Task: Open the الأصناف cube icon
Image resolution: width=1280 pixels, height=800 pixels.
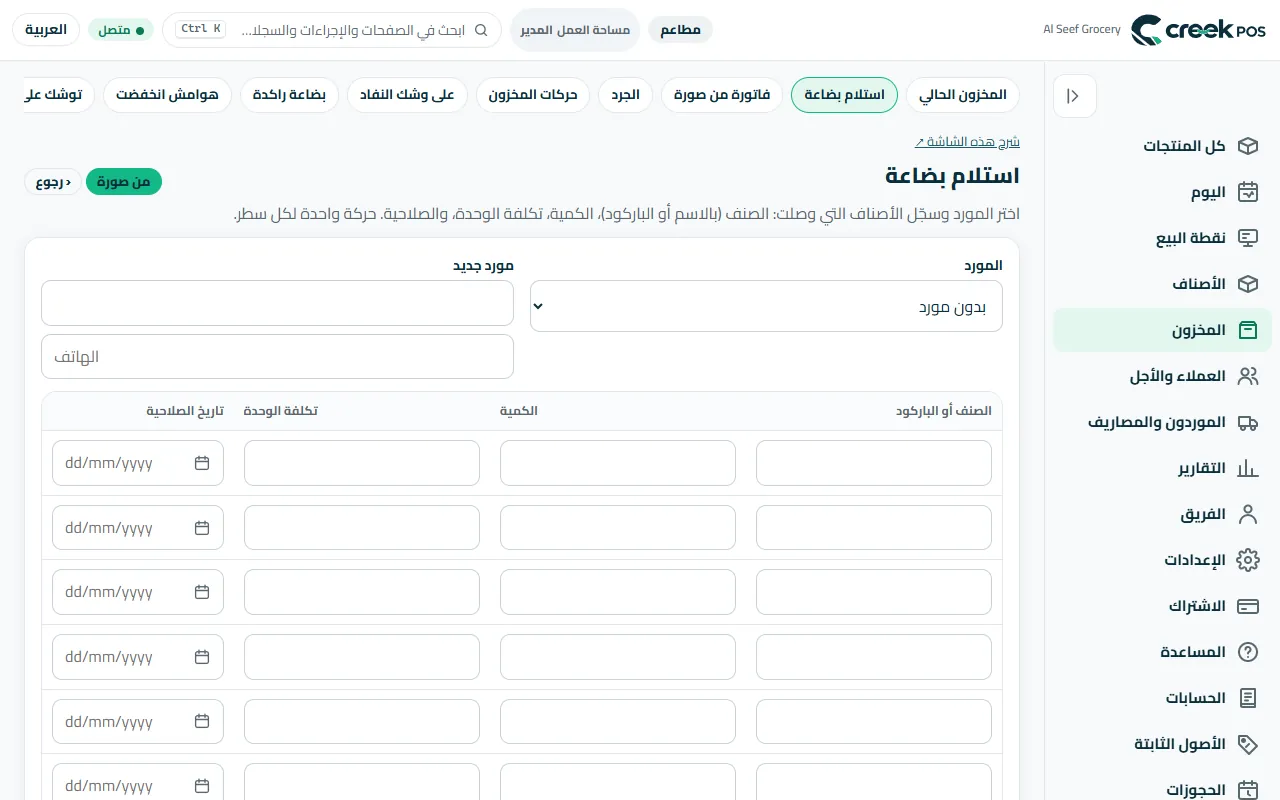Action: pyautogui.click(x=1247, y=284)
